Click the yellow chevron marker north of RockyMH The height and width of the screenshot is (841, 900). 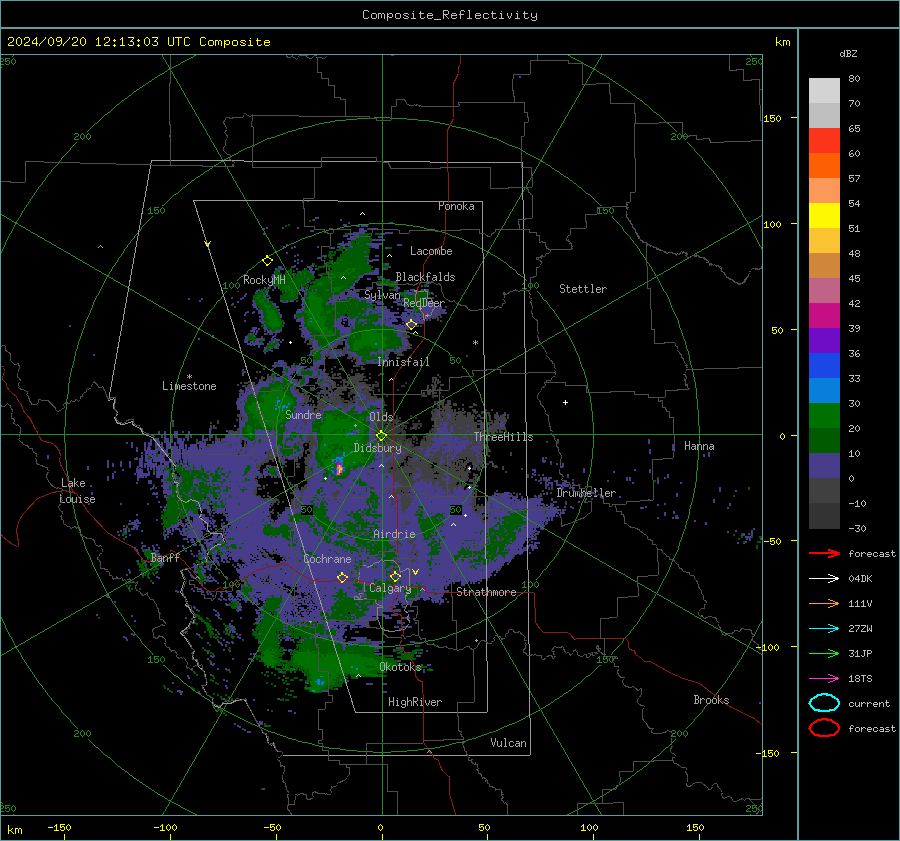(208, 245)
